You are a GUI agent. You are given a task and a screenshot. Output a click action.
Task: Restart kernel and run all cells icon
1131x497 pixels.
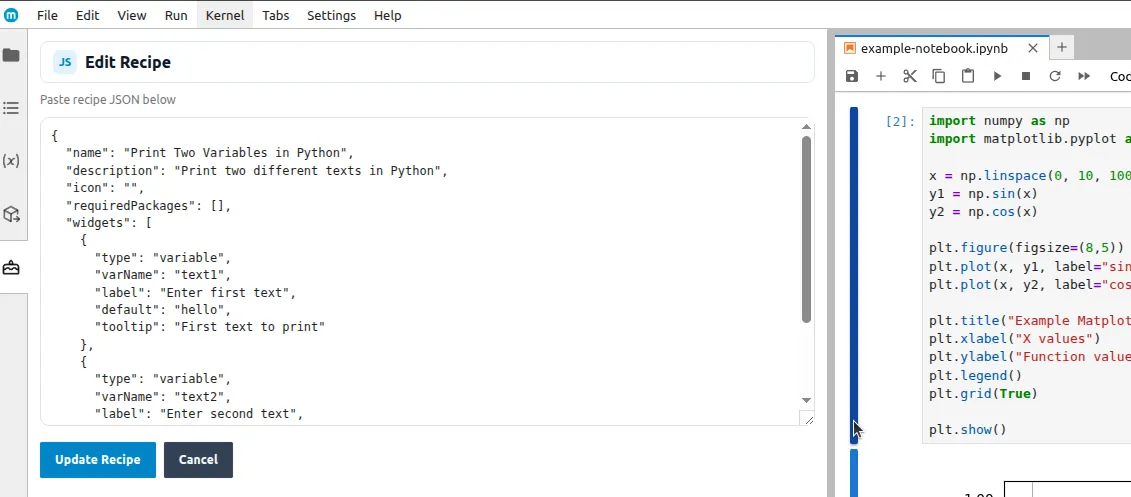[x=1083, y=76]
